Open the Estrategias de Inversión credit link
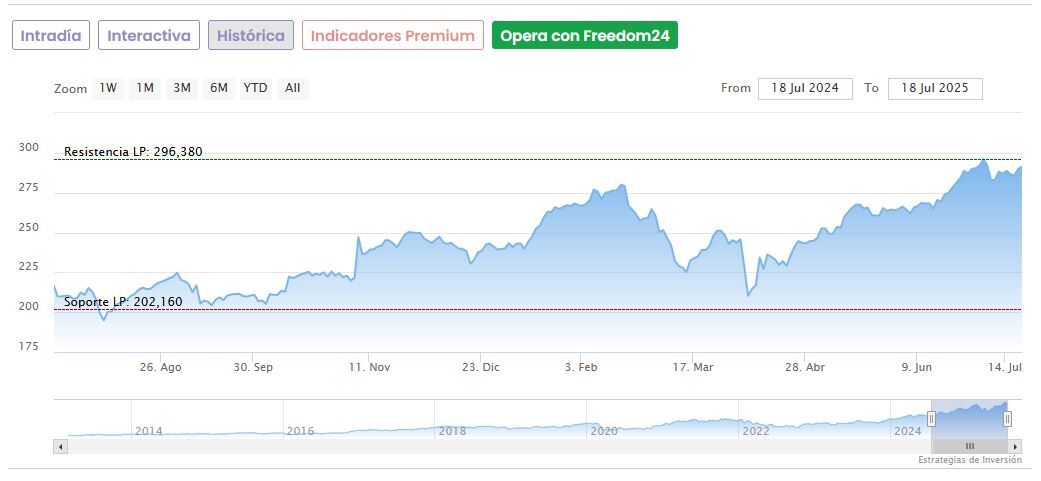The height and width of the screenshot is (481, 1041). [970, 460]
